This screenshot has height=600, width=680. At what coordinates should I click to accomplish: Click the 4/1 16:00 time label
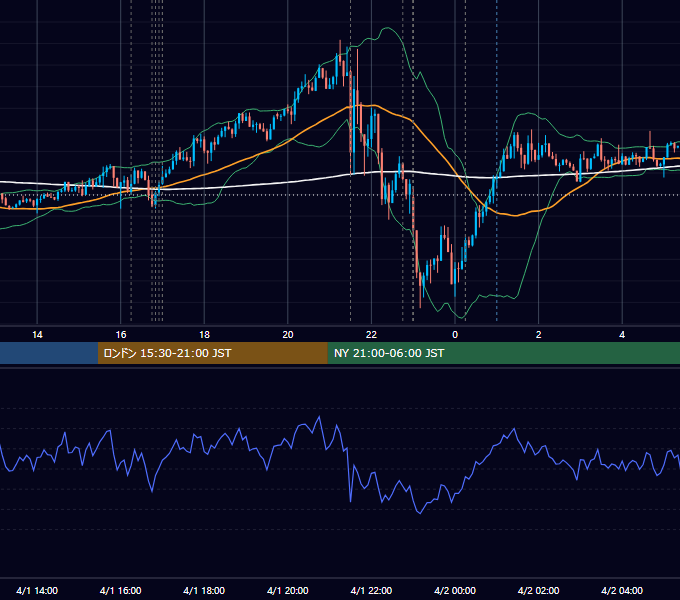(121, 590)
